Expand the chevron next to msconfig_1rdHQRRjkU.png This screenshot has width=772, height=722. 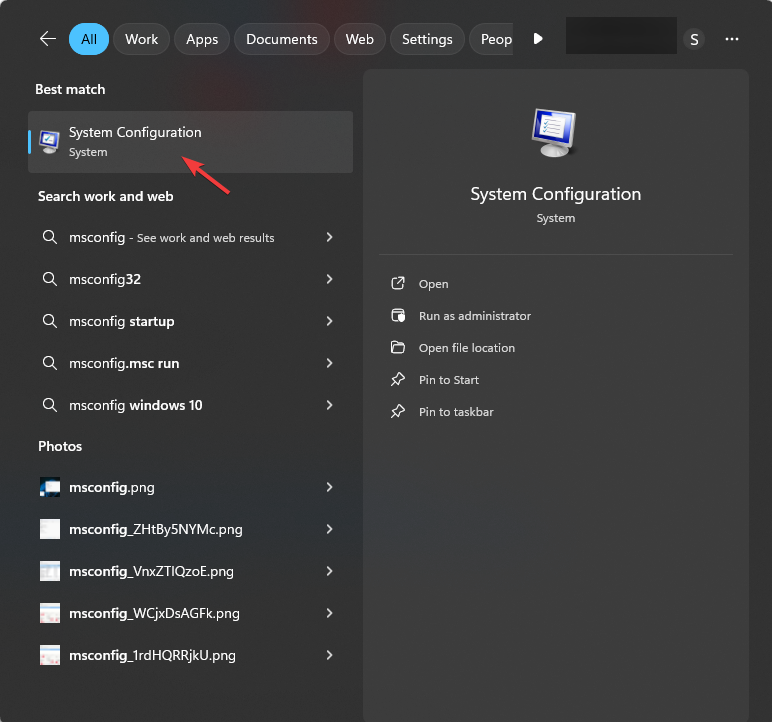coord(329,655)
